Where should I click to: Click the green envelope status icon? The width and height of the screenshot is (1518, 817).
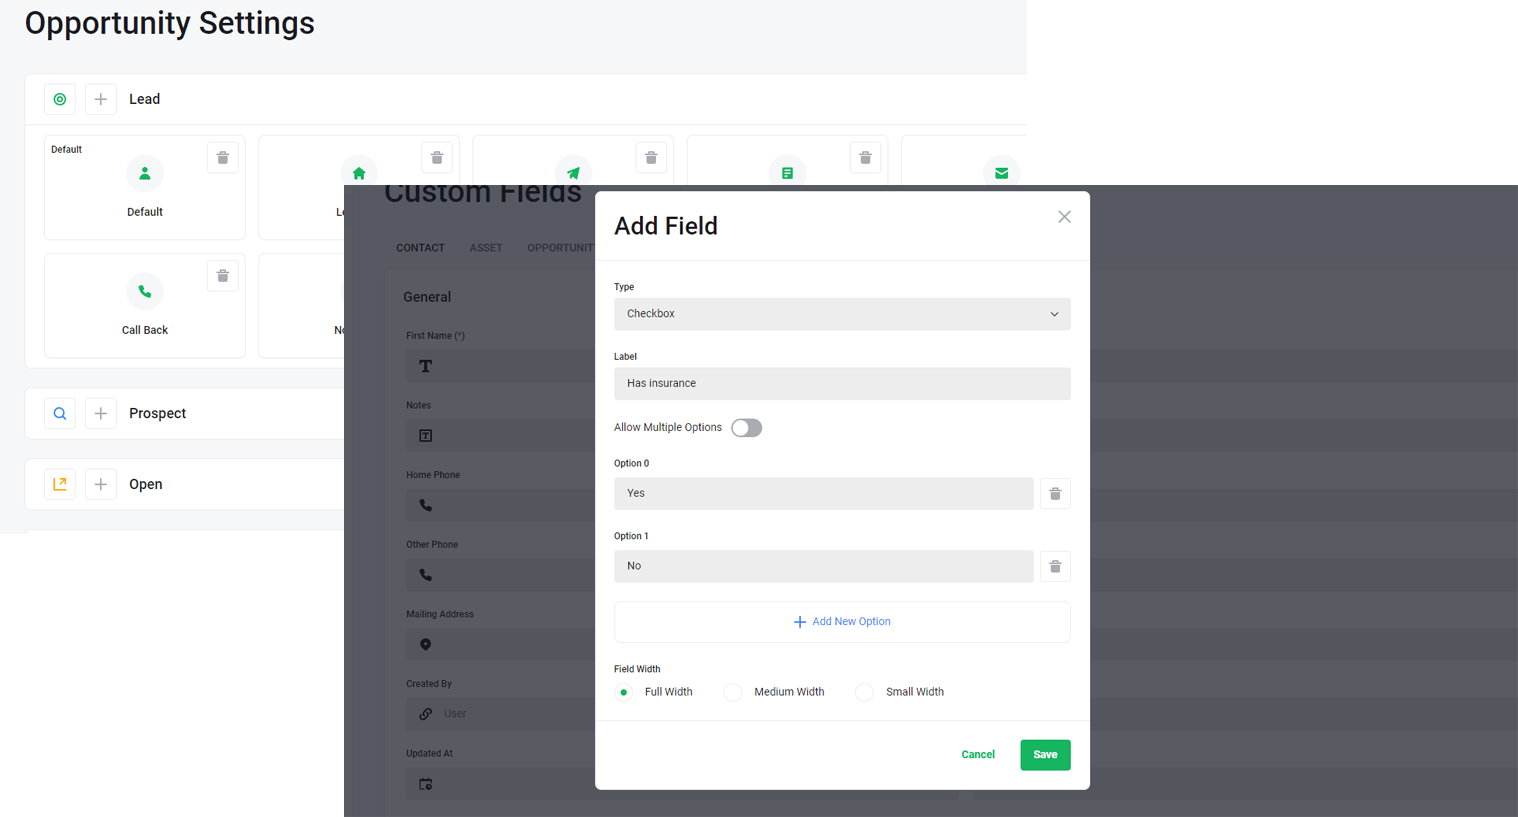pyautogui.click(x=1001, y=172)
